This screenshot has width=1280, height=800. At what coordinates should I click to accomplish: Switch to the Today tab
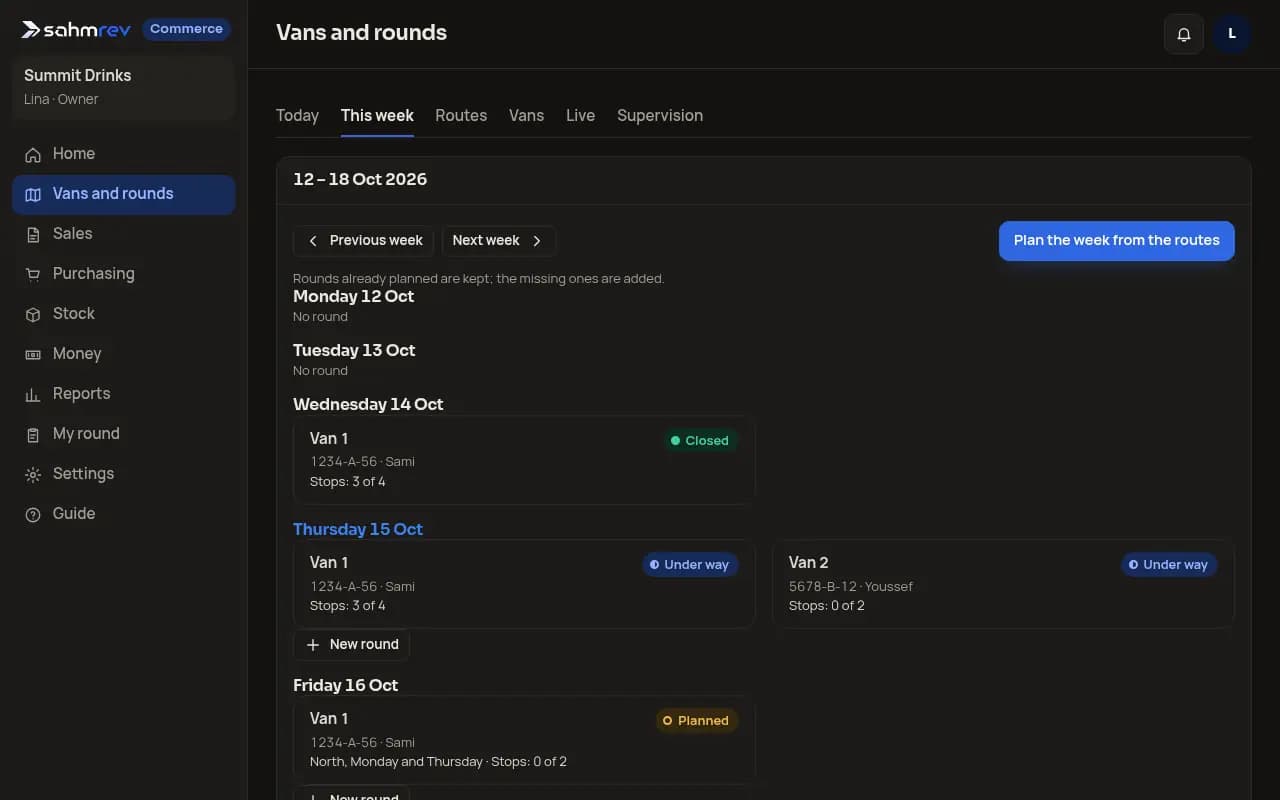coord(297,115)
